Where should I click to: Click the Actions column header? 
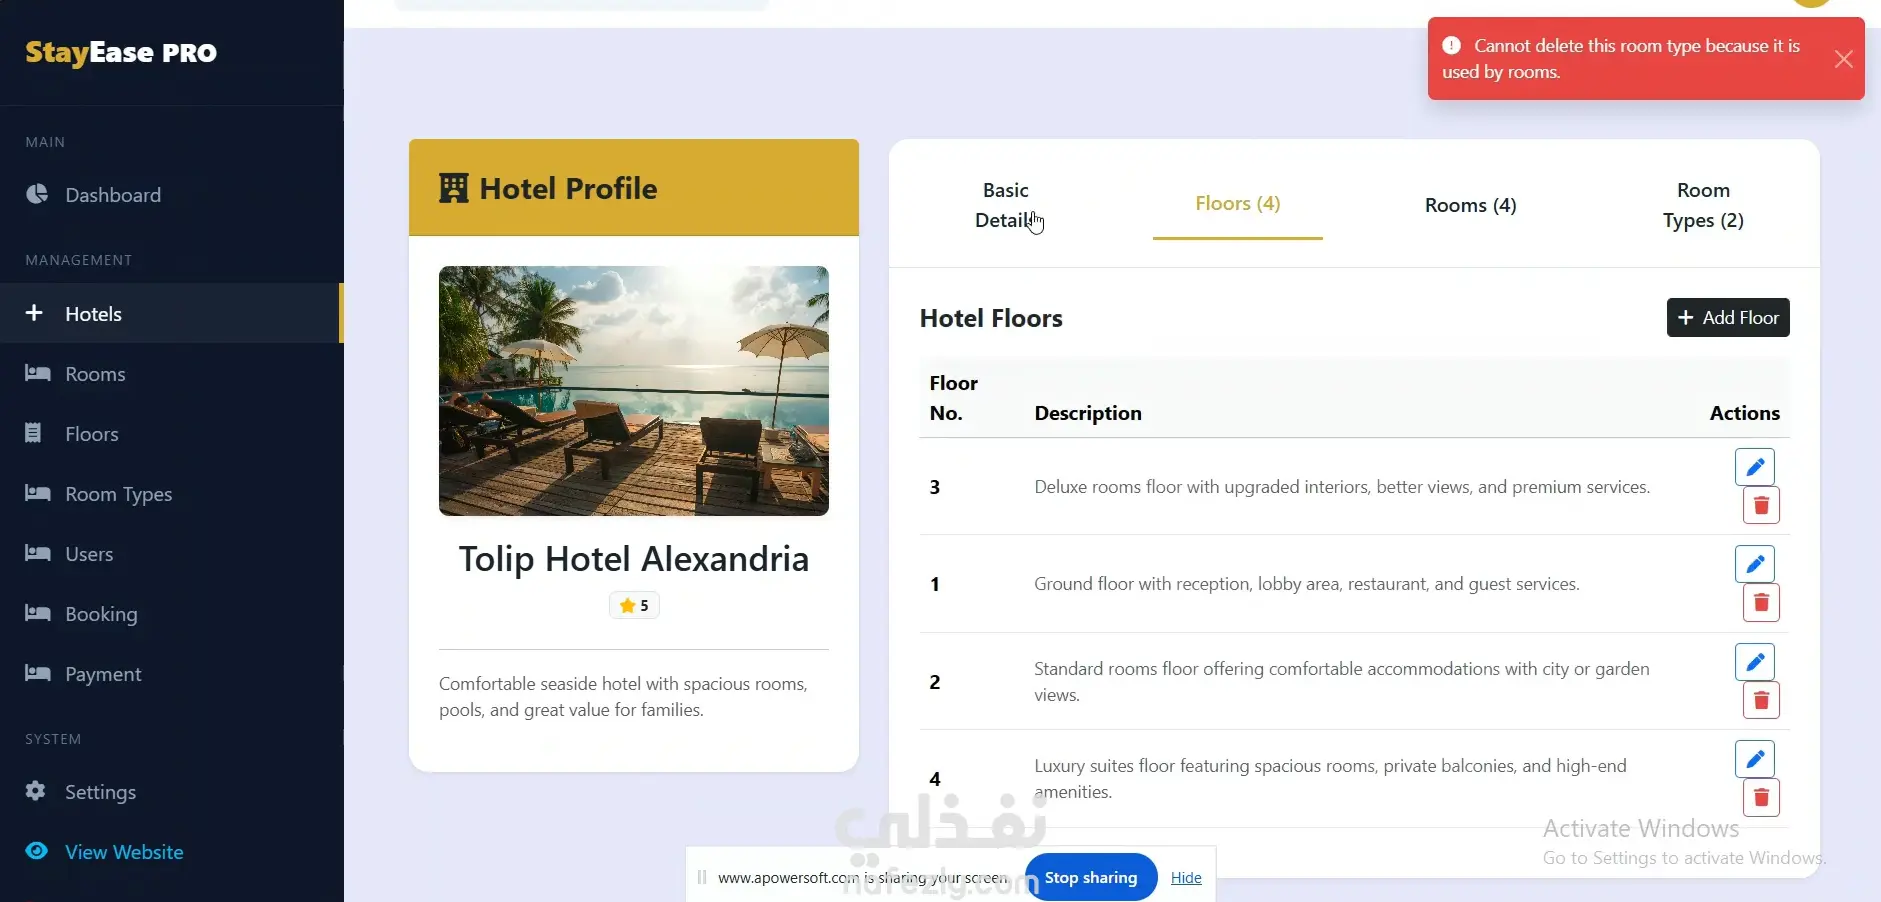[1745, 413]
